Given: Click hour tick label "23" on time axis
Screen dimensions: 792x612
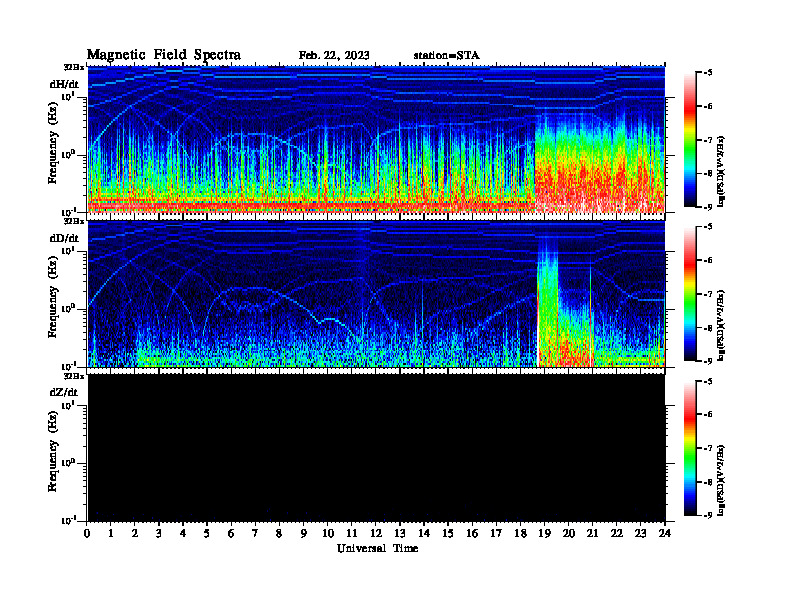Looking at the screenshot, I should [640, 533].
